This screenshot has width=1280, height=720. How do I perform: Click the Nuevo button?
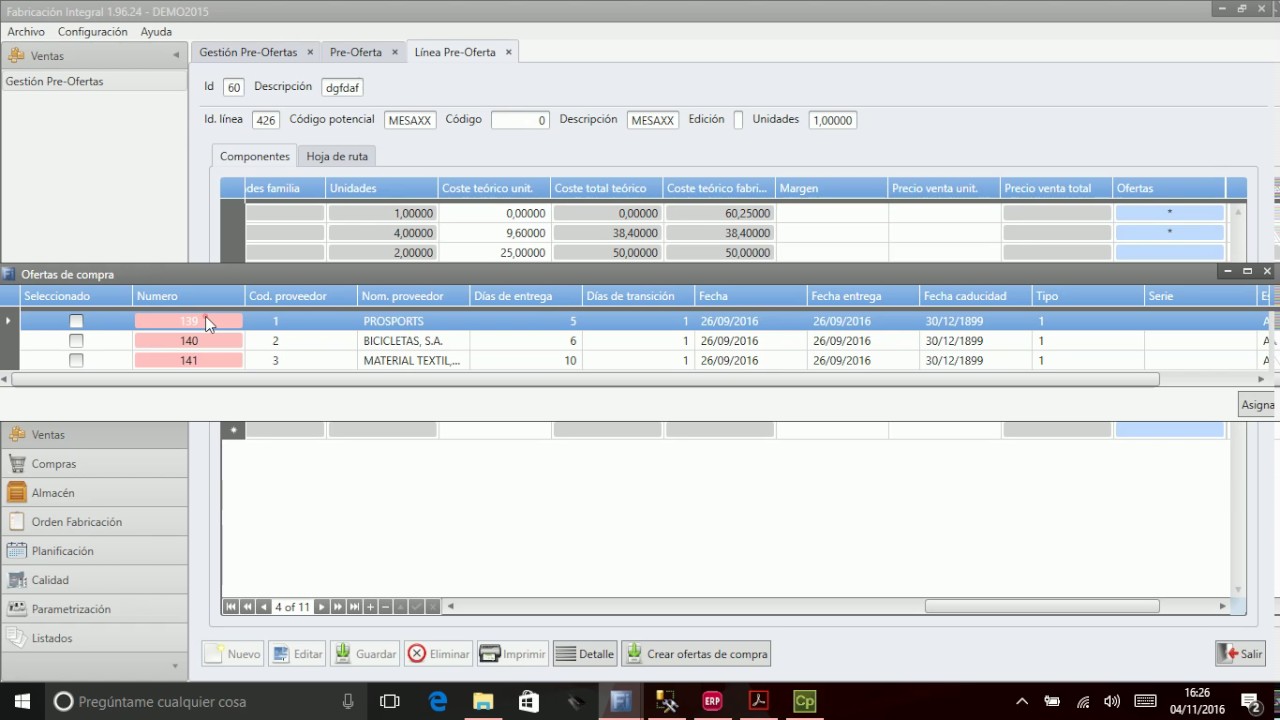233,654
